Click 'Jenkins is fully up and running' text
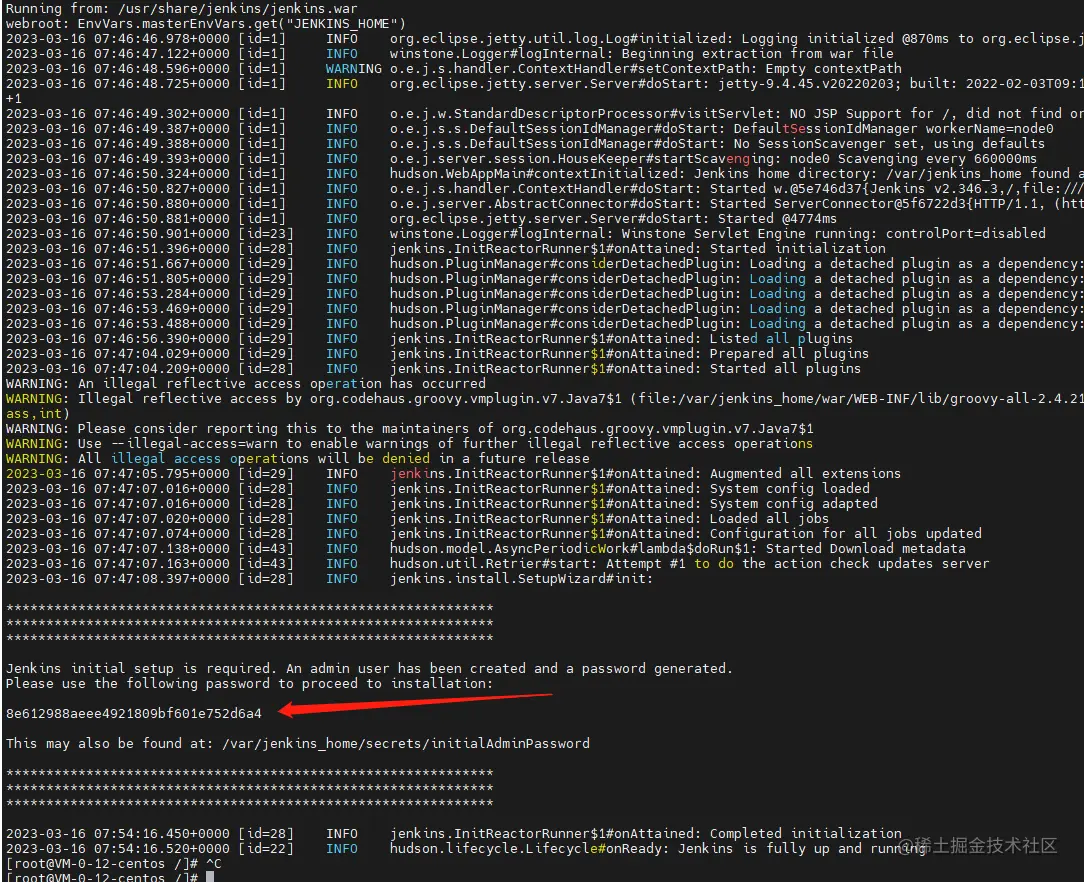The image size is (1084, 882). [x=802, y=849]
